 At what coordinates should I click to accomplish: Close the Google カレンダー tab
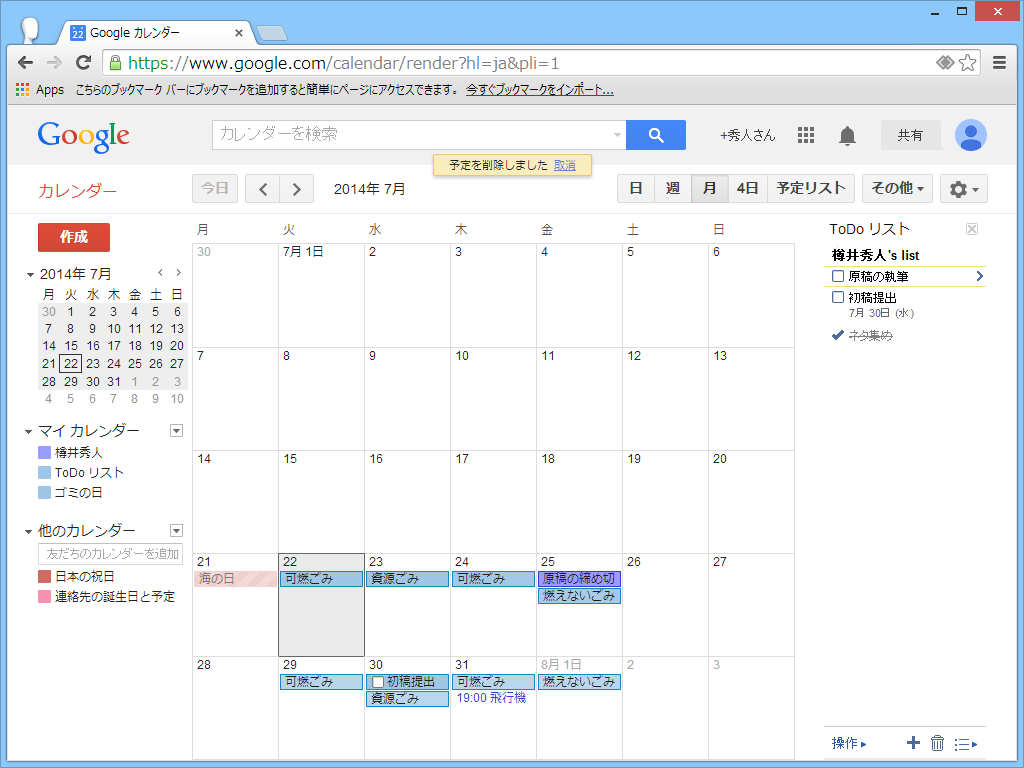click(x=238, y=33)
